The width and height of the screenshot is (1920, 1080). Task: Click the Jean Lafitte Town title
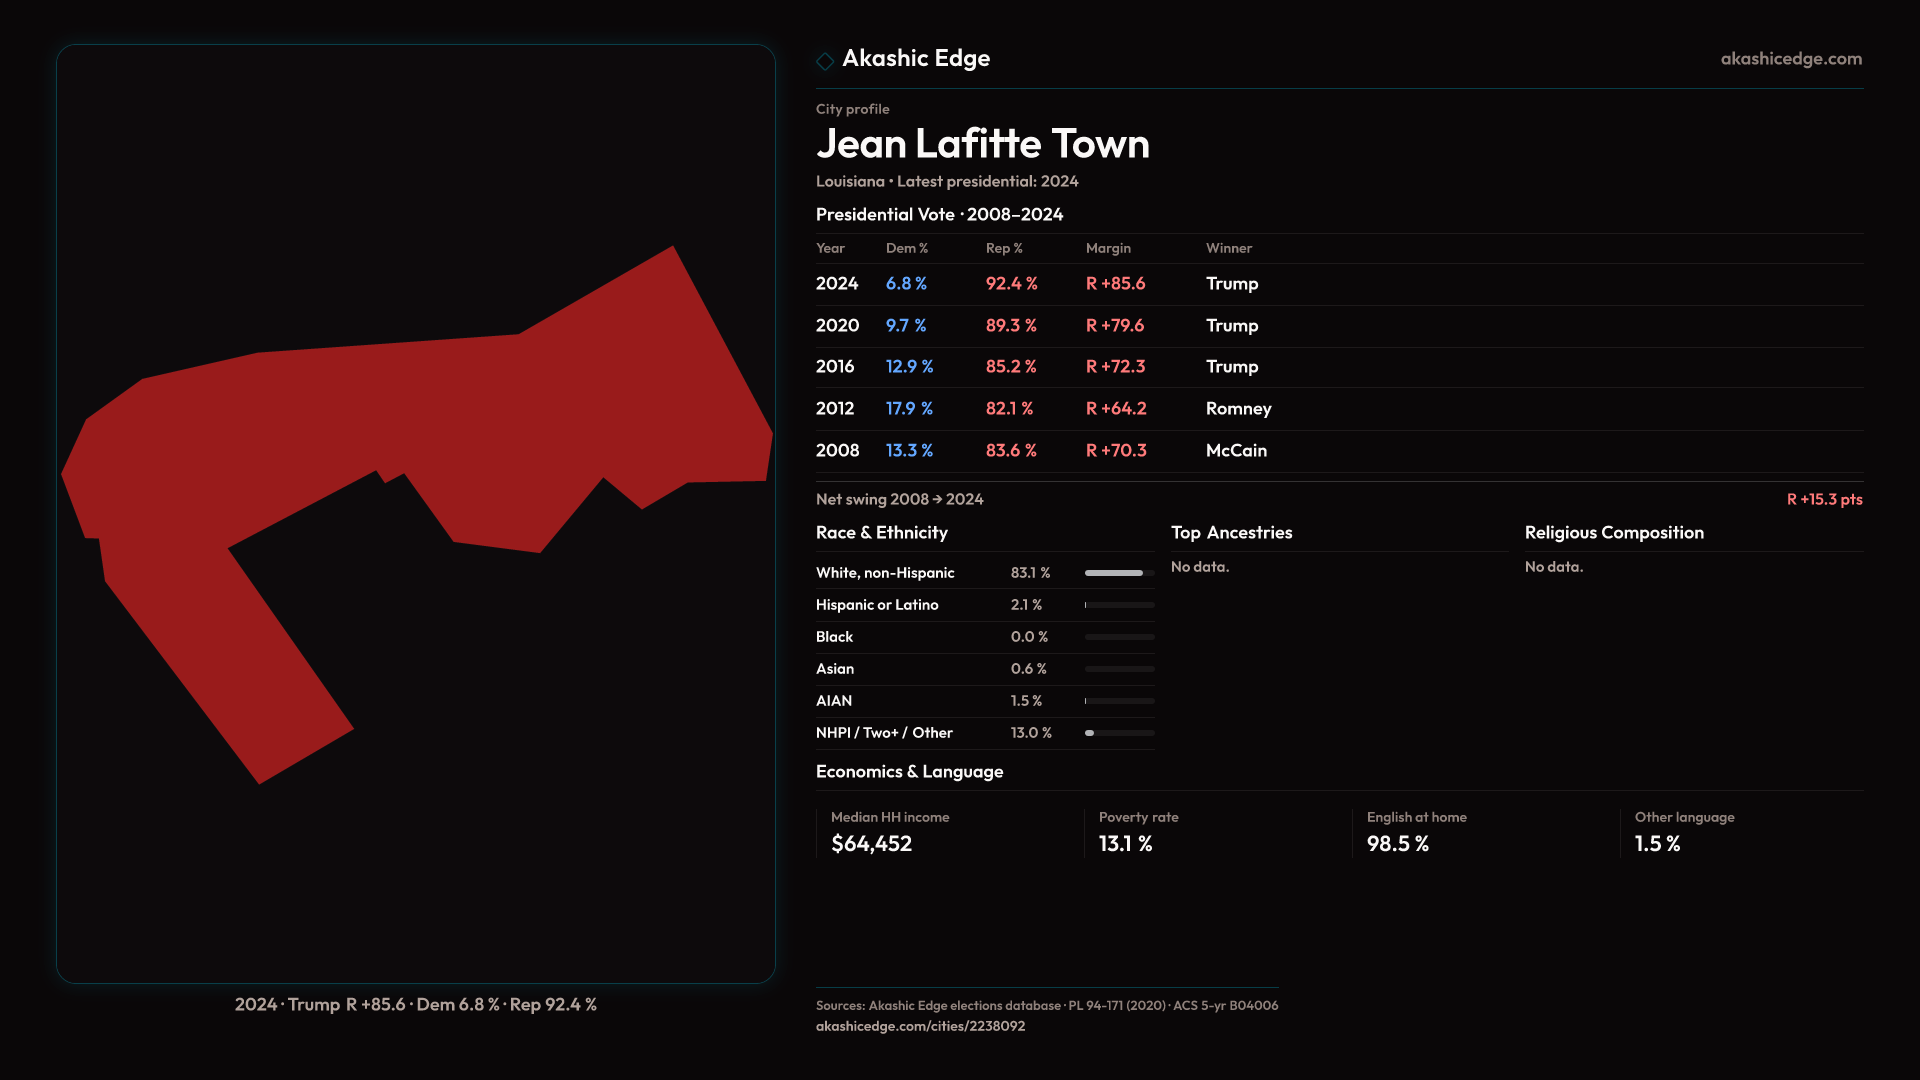click(x=982, y=144)
